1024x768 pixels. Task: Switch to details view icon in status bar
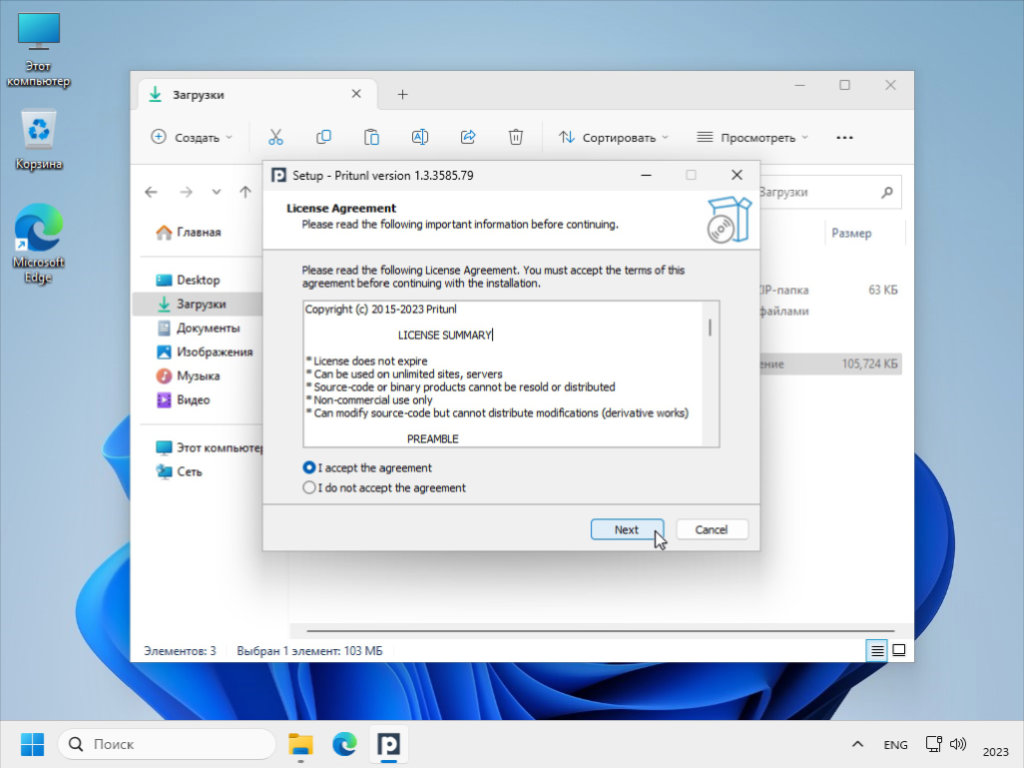(x=877, y=650)
